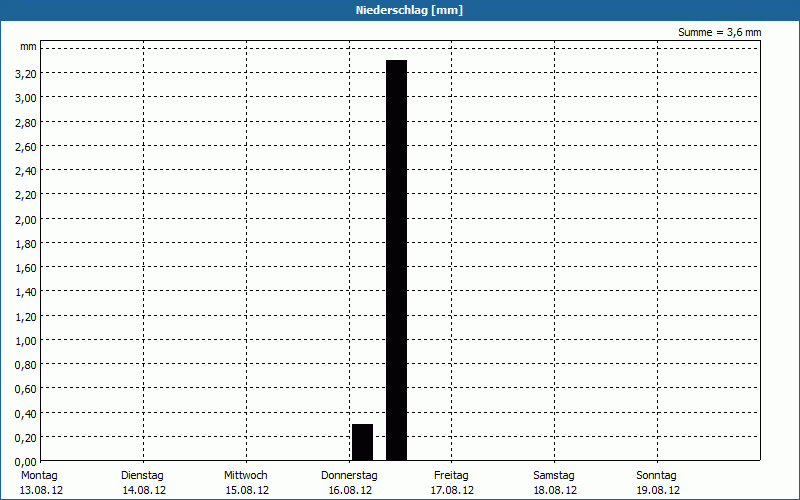Click the 'Sonntag' day label
This screenshot has height=500, width=800.
(x=656, y=476)
